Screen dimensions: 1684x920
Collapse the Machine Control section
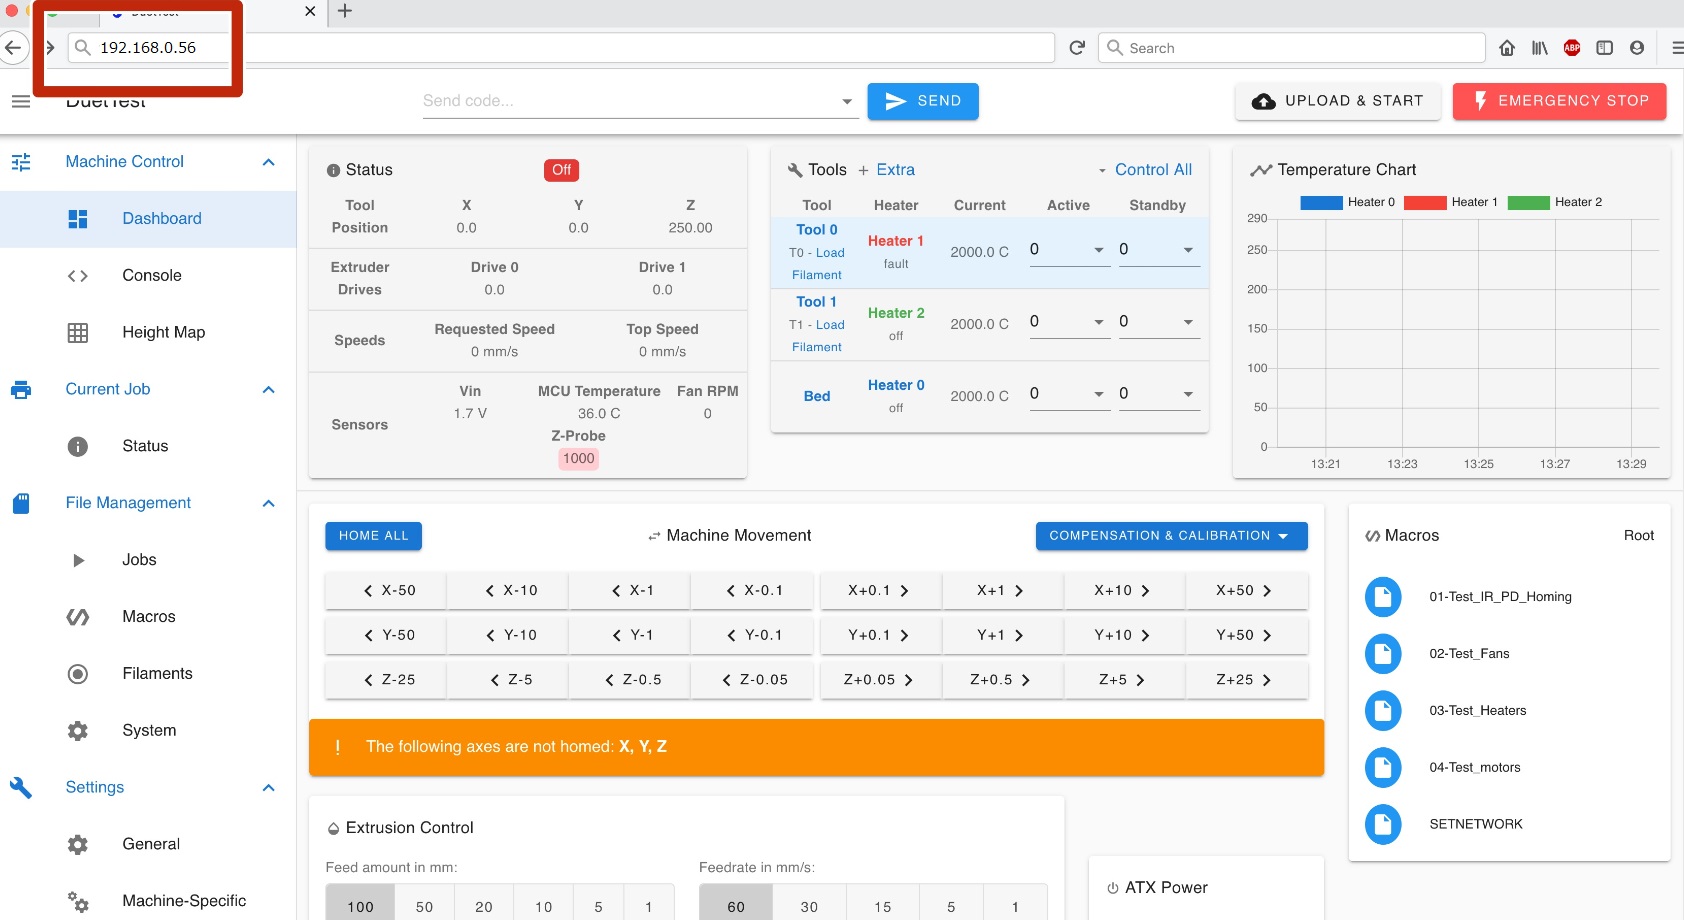[268, 162]
